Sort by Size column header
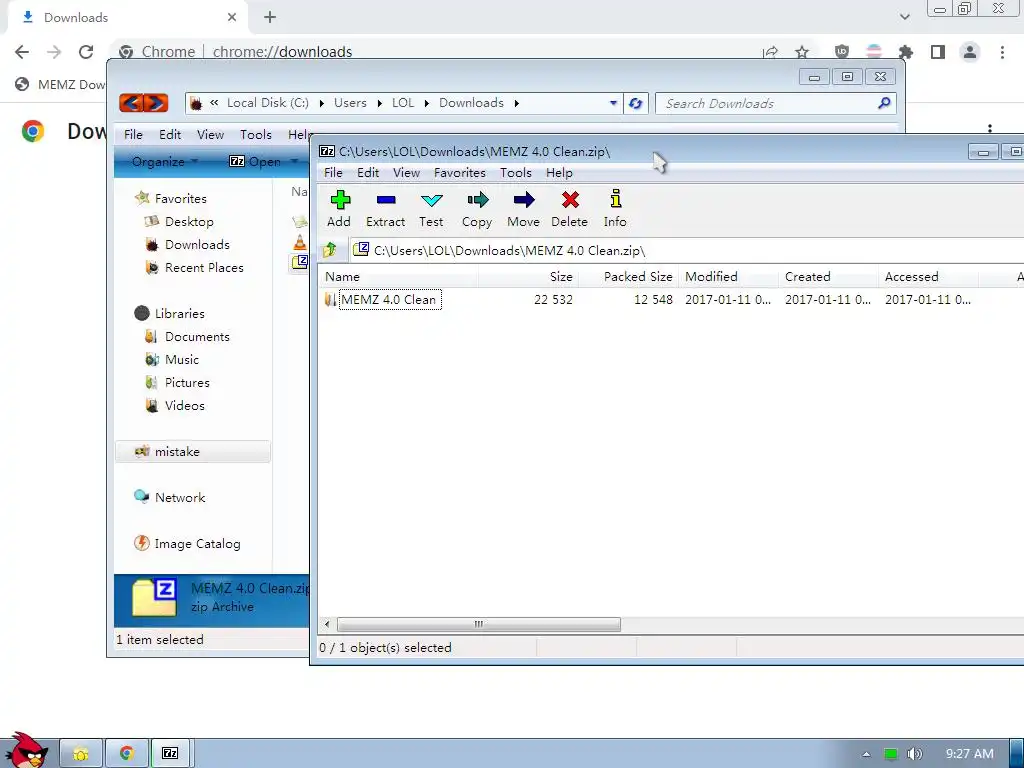The width and height of the screenshot is (1024, 768). point(528,277)
